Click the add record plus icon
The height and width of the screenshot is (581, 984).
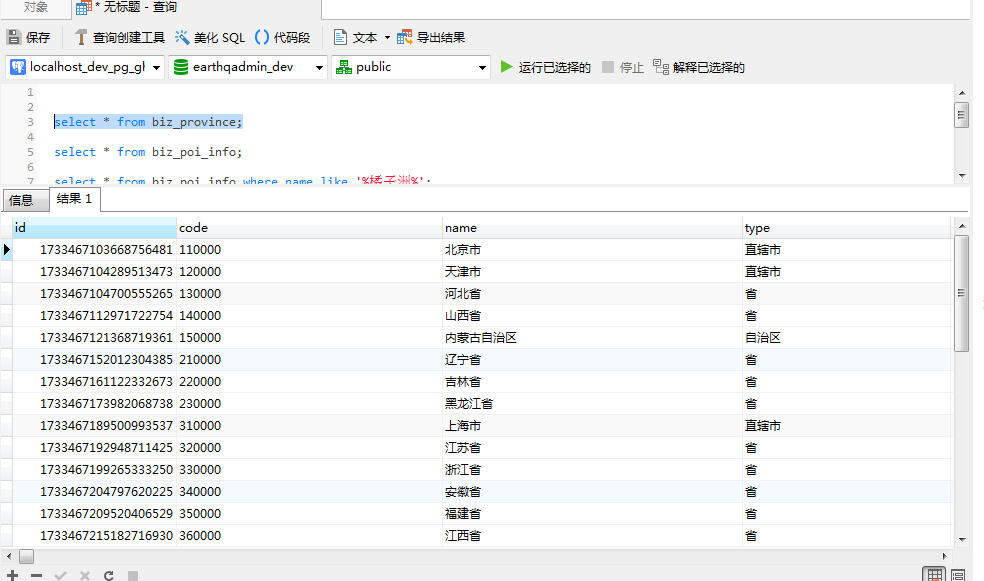(12, 575)
